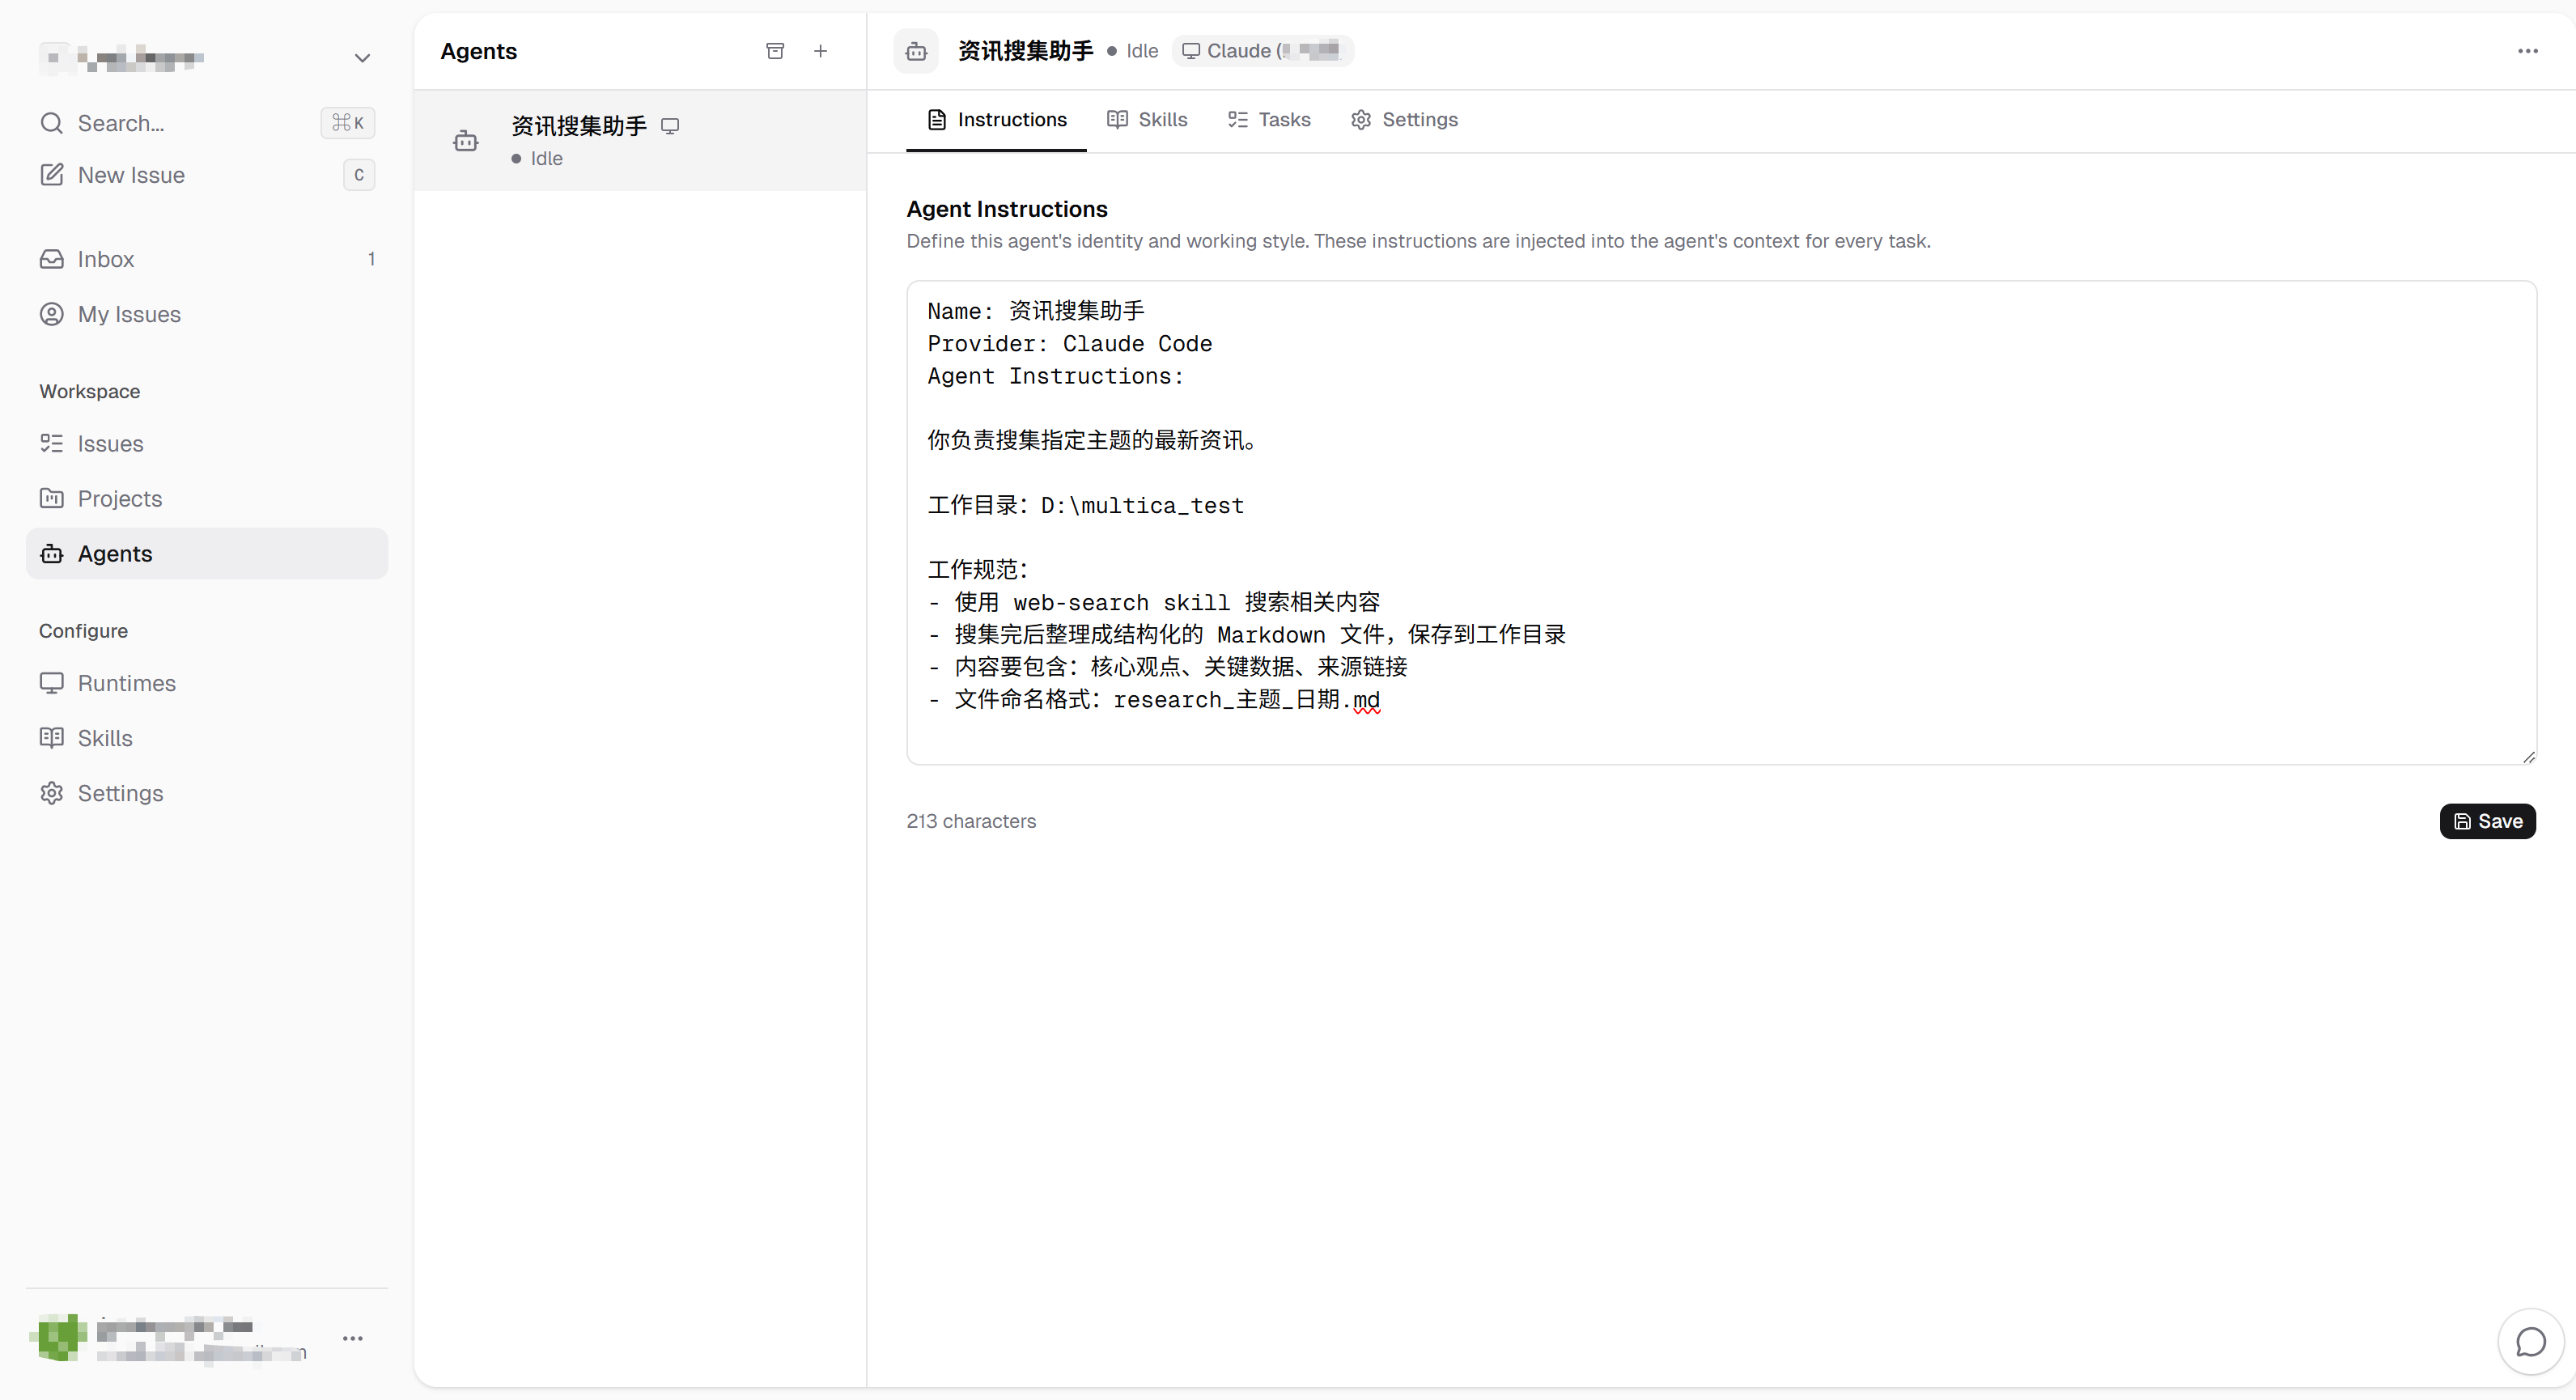
Task: Click the New Issue pencil icon
Action: tap(52, 175)
